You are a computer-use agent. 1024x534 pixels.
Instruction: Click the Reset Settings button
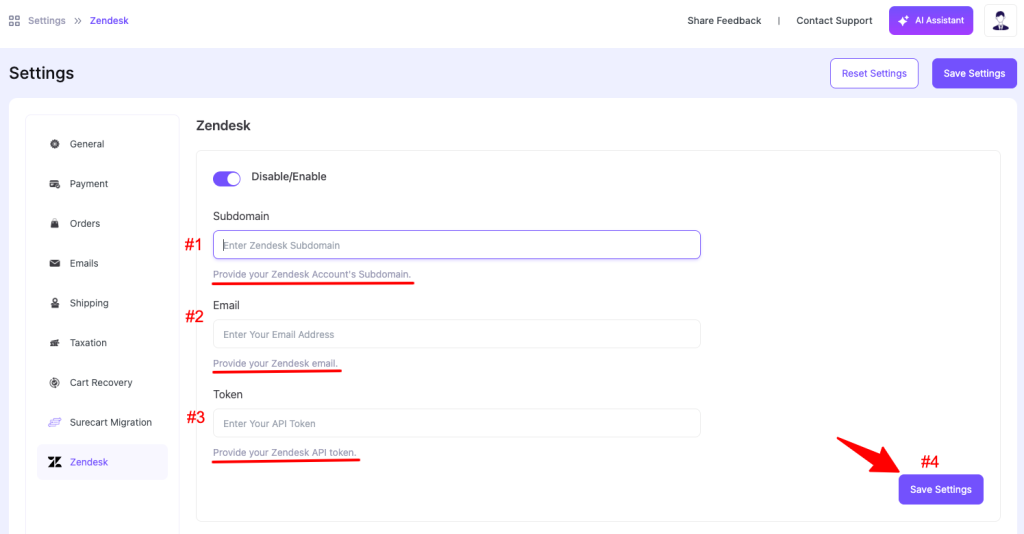pos(874,73)
